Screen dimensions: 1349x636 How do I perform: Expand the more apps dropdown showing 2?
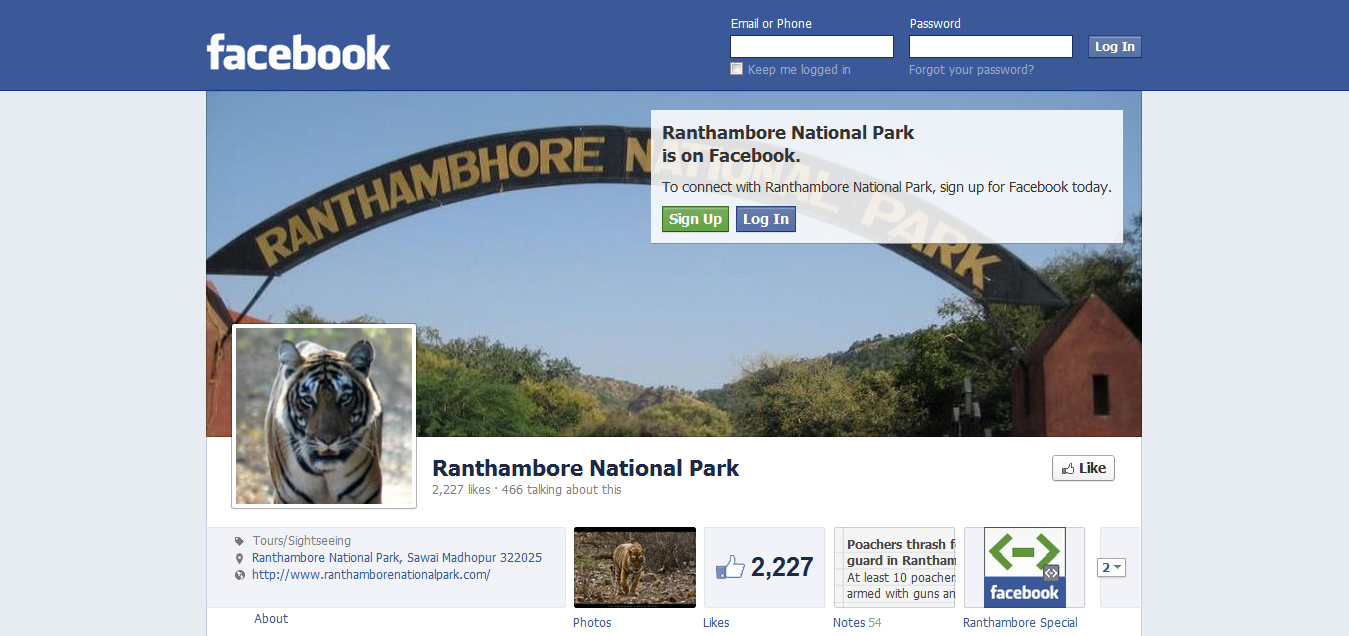(x=1112, y=568)
